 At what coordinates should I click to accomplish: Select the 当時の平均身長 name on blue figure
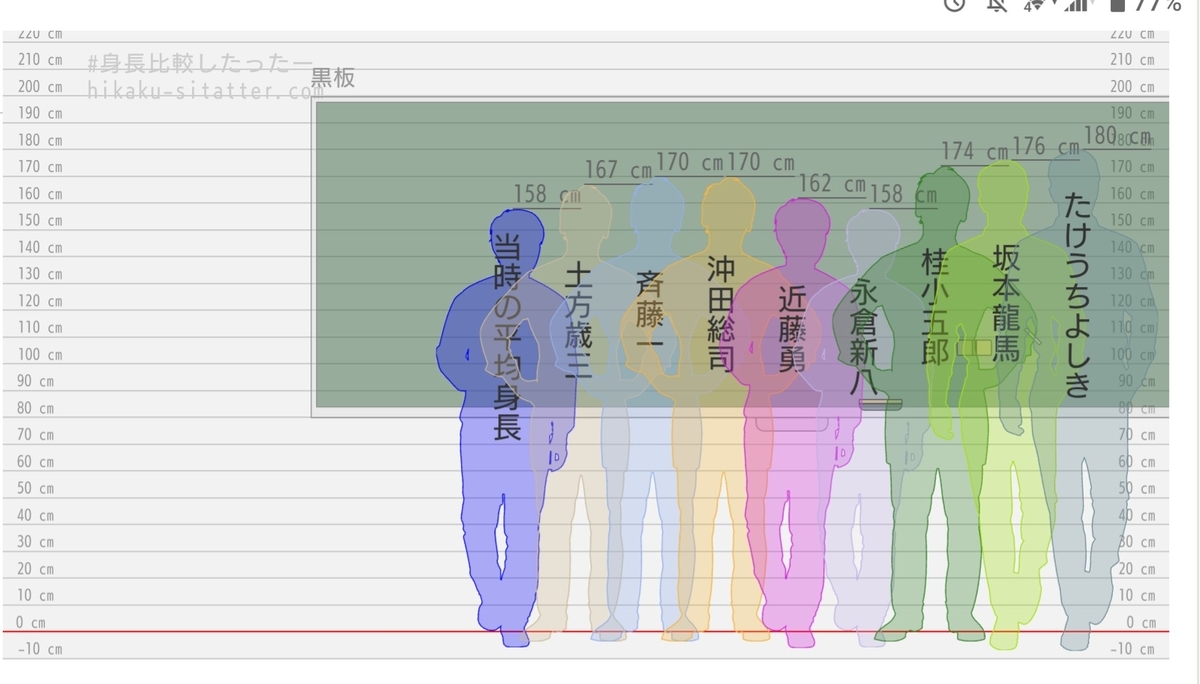[508, 336]
